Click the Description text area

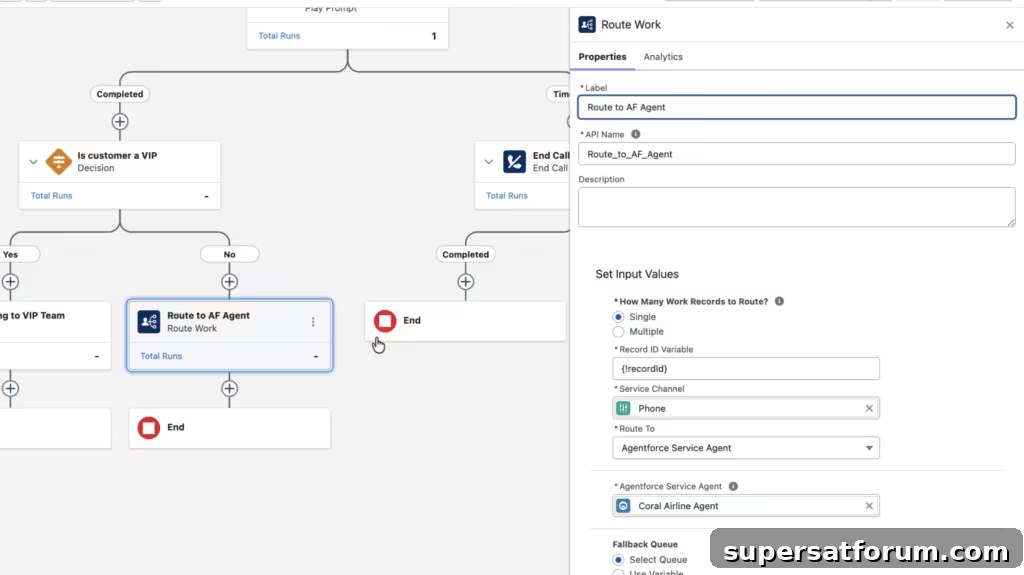797,207
